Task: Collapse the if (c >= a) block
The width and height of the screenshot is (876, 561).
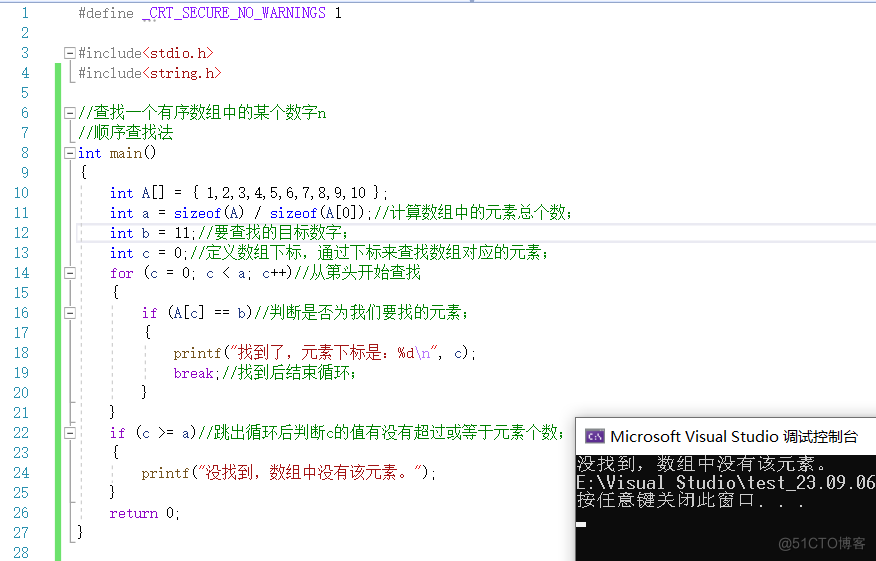Action: coord(70,433)
